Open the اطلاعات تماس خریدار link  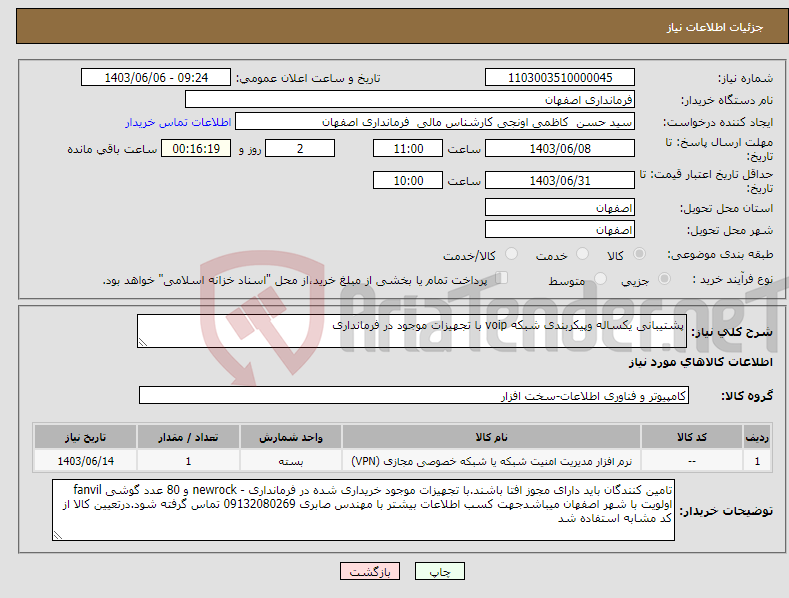(178, 122)
